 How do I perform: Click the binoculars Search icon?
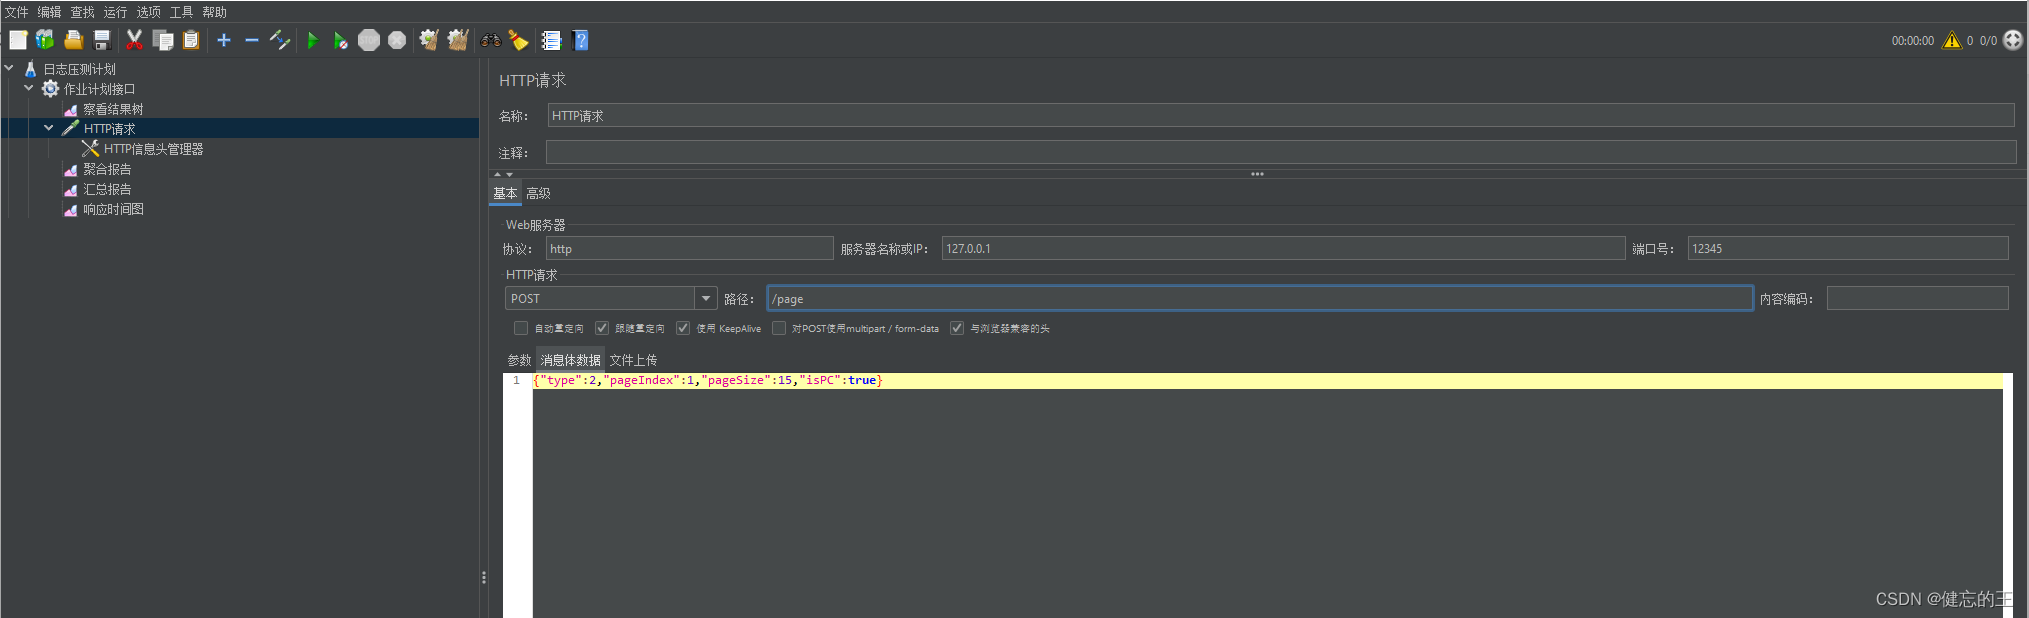490,40
